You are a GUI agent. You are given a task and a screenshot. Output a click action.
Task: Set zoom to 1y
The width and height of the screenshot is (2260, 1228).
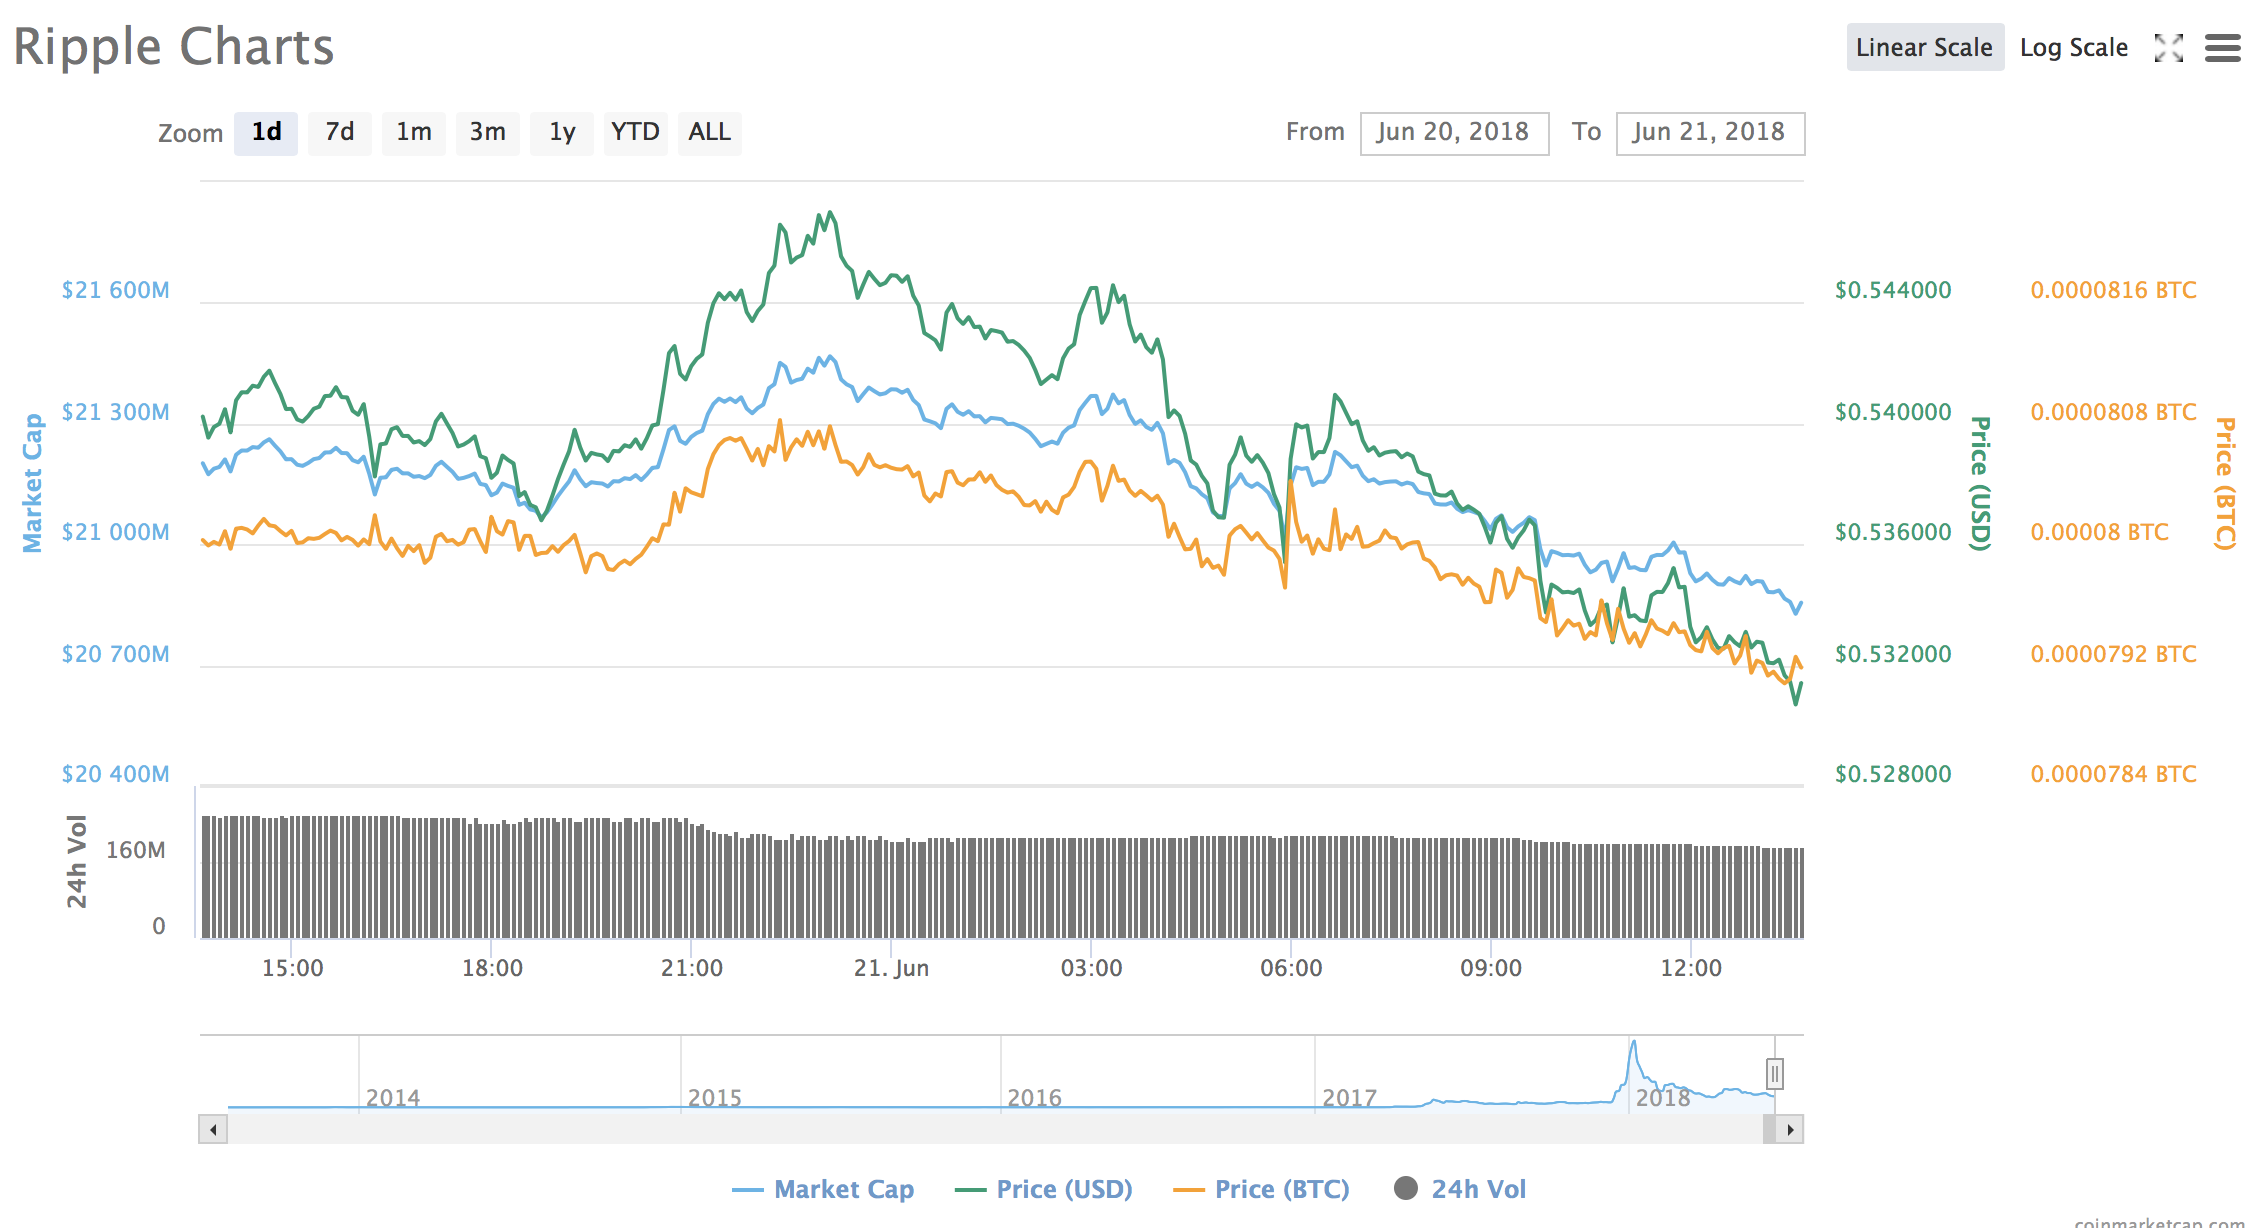coord(562,132)
